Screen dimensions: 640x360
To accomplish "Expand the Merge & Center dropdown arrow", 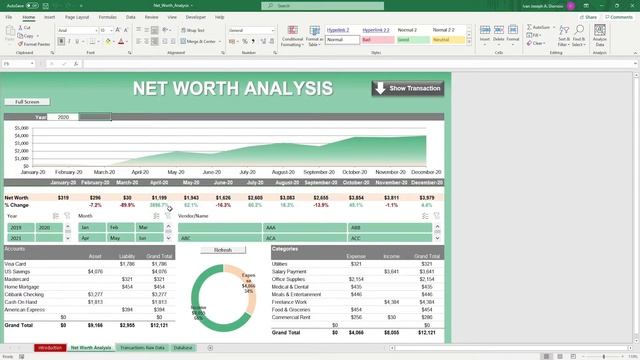I will [220, 42].
